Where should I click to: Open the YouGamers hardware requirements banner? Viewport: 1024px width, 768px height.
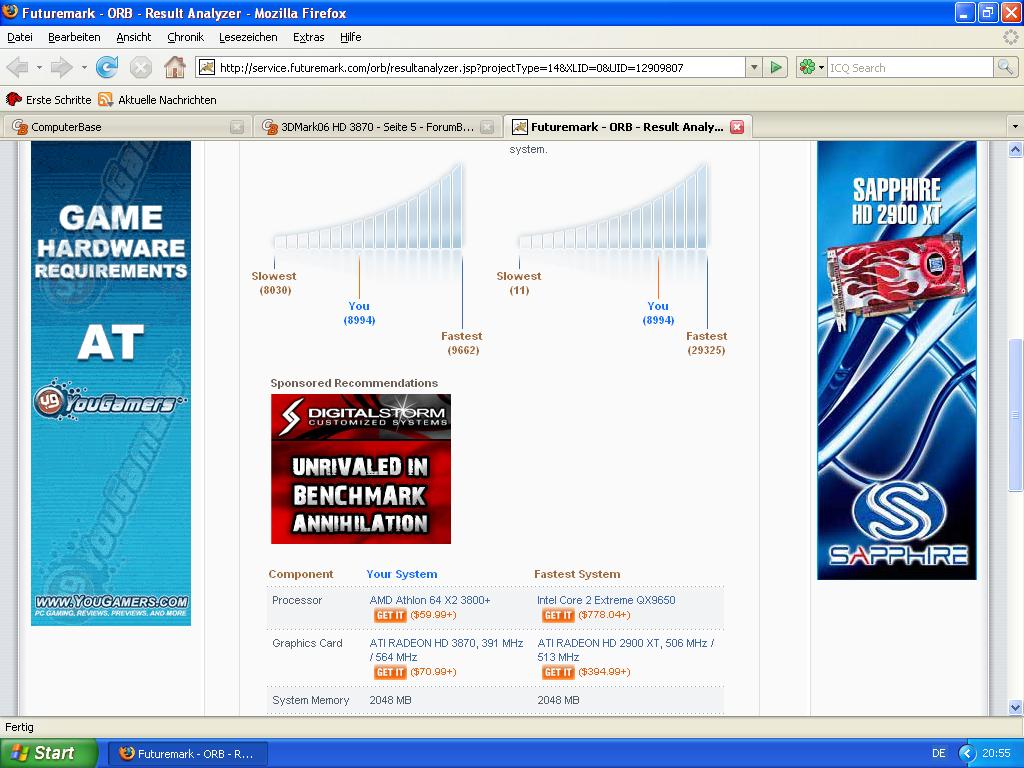click(111, 383)
